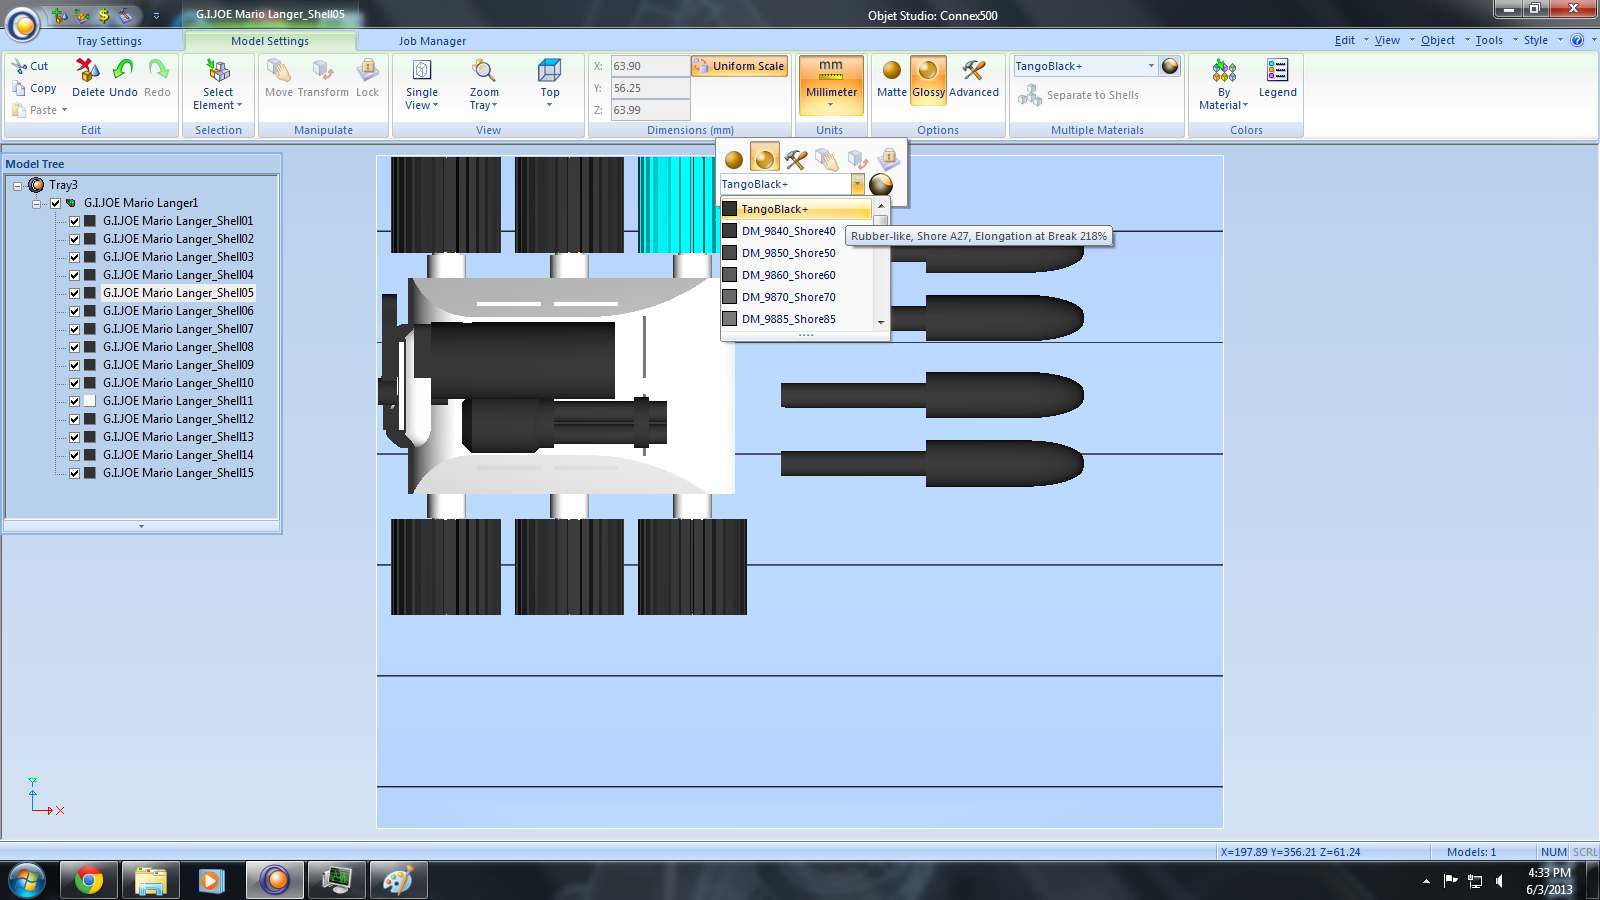Uncheck the Shell09 checkbox in Model Tree

click(74, 365)
